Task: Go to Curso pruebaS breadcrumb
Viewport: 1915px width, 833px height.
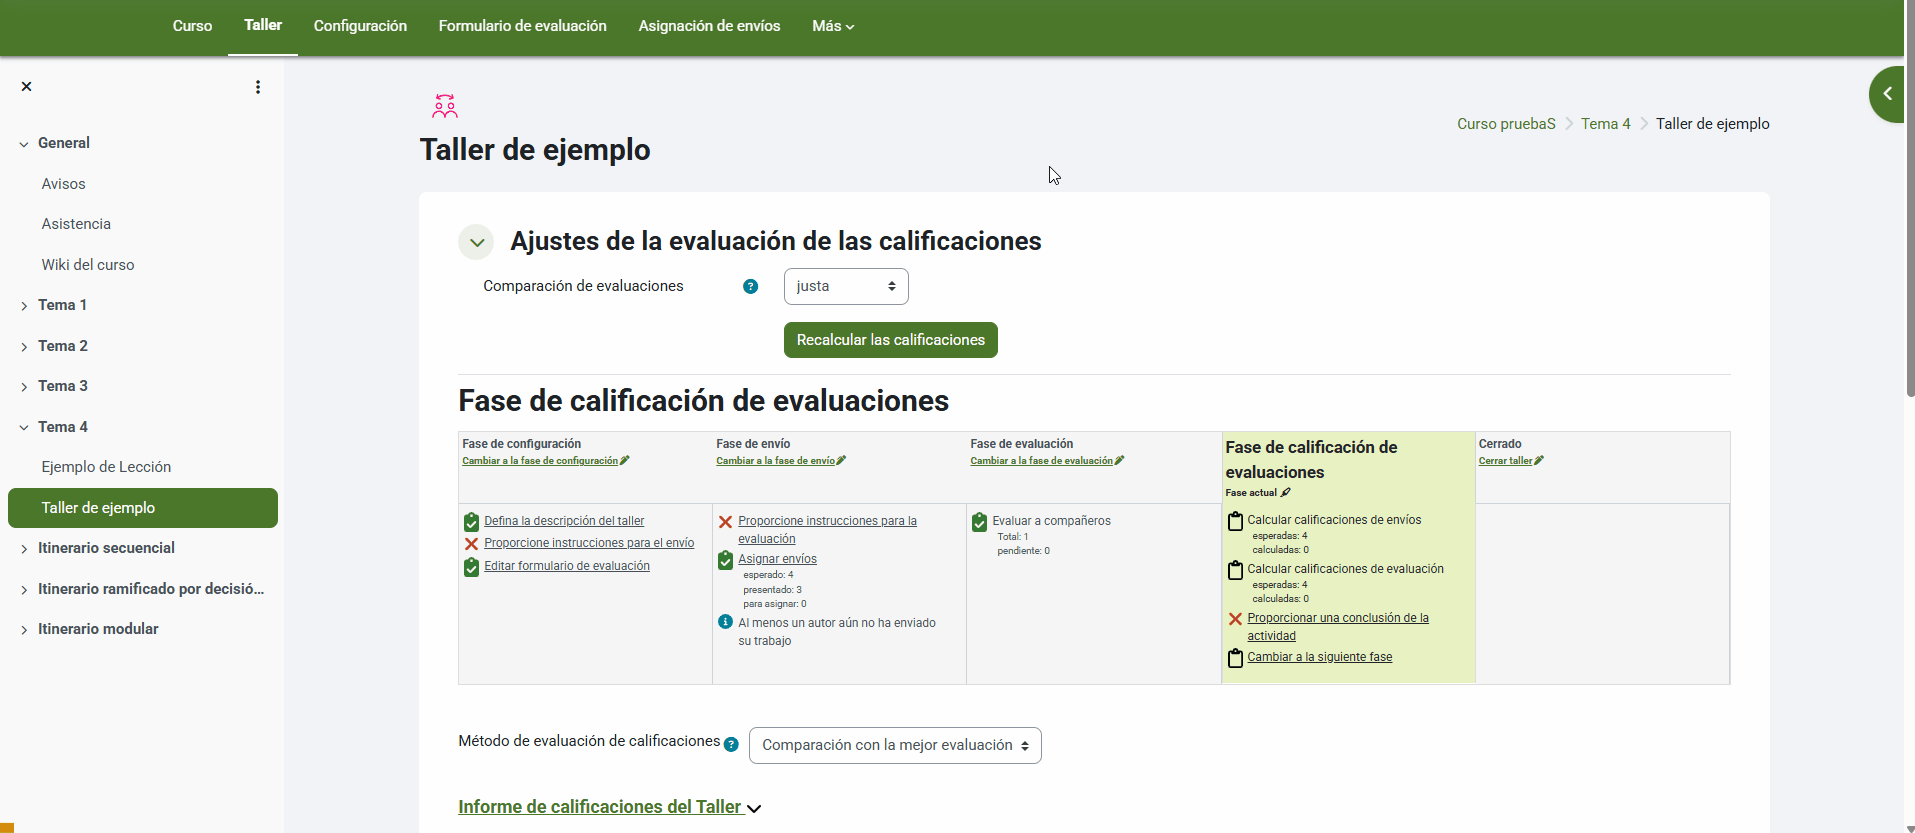Action: tap(1506, 124)
